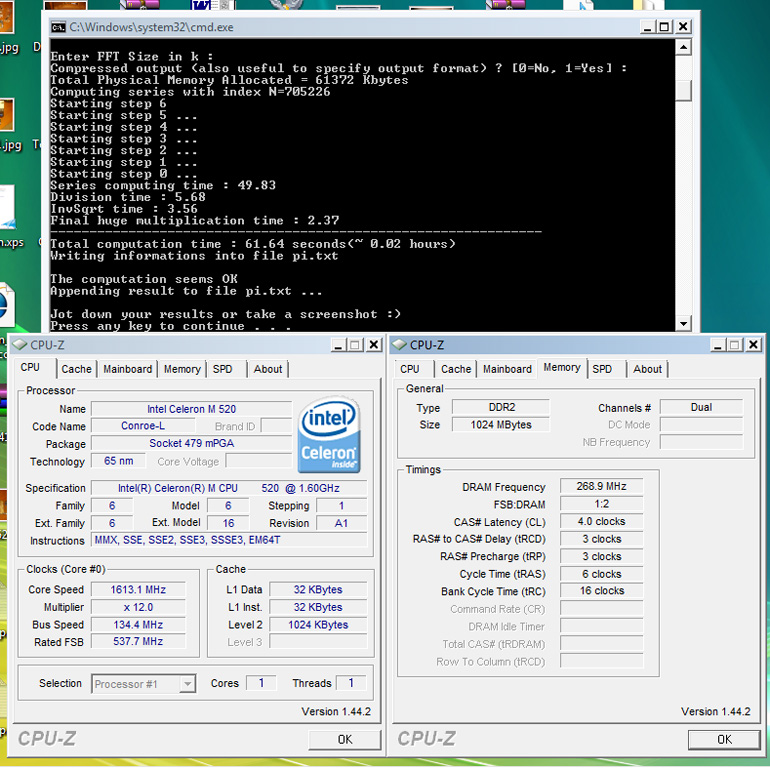This screenshot has width=770, height=768.
Task: Click the DRAM Frequency value 268.9 MHz
Action: point(602,486)
